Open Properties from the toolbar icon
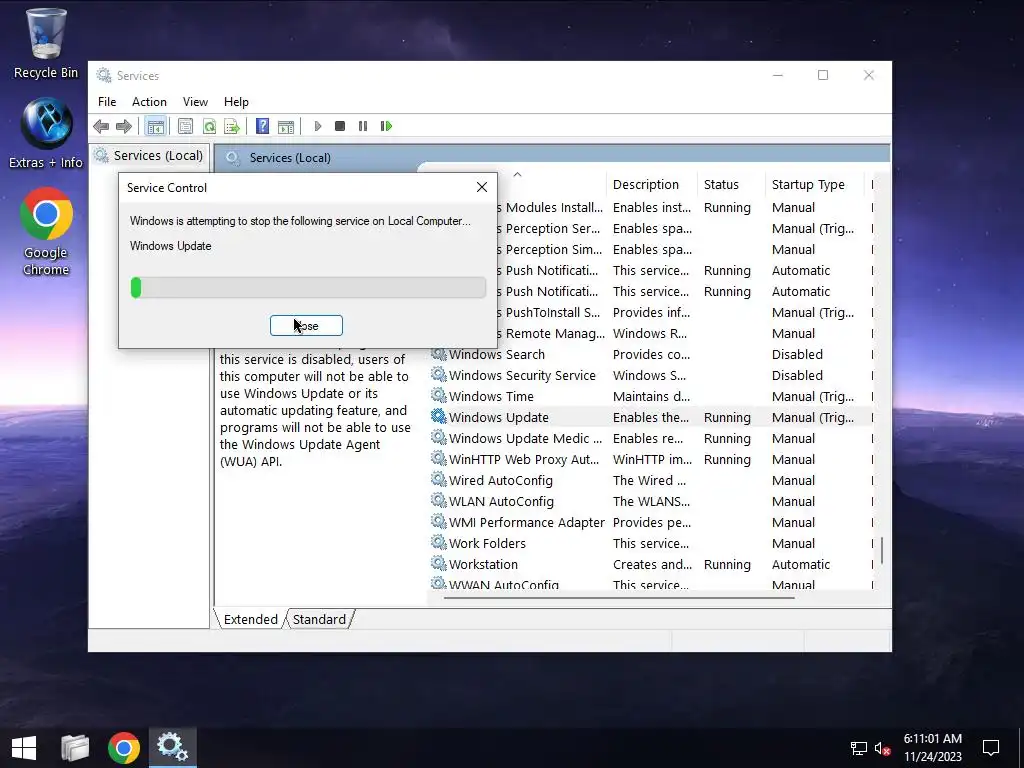 pos(185,126)
